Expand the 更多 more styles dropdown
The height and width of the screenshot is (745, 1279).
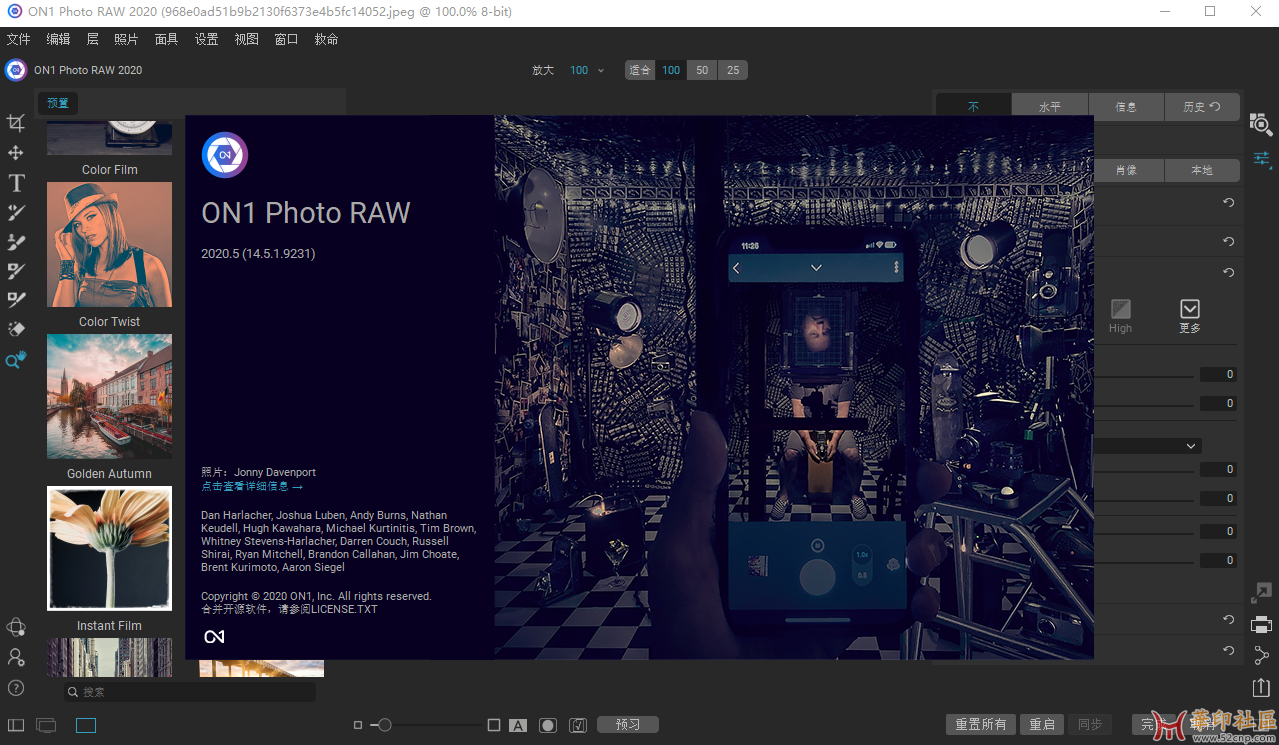tap(1190, 315)
